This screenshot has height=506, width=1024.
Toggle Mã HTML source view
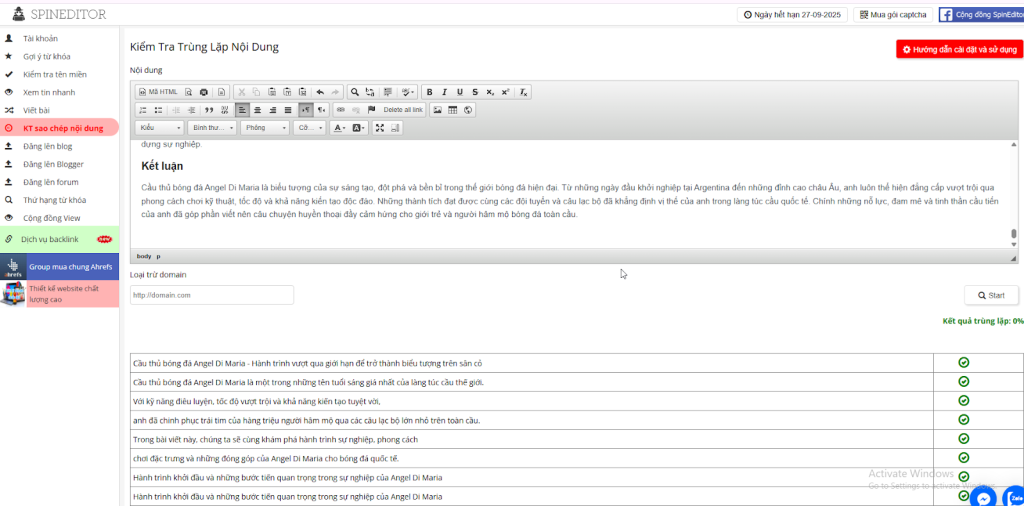(159, 92)
